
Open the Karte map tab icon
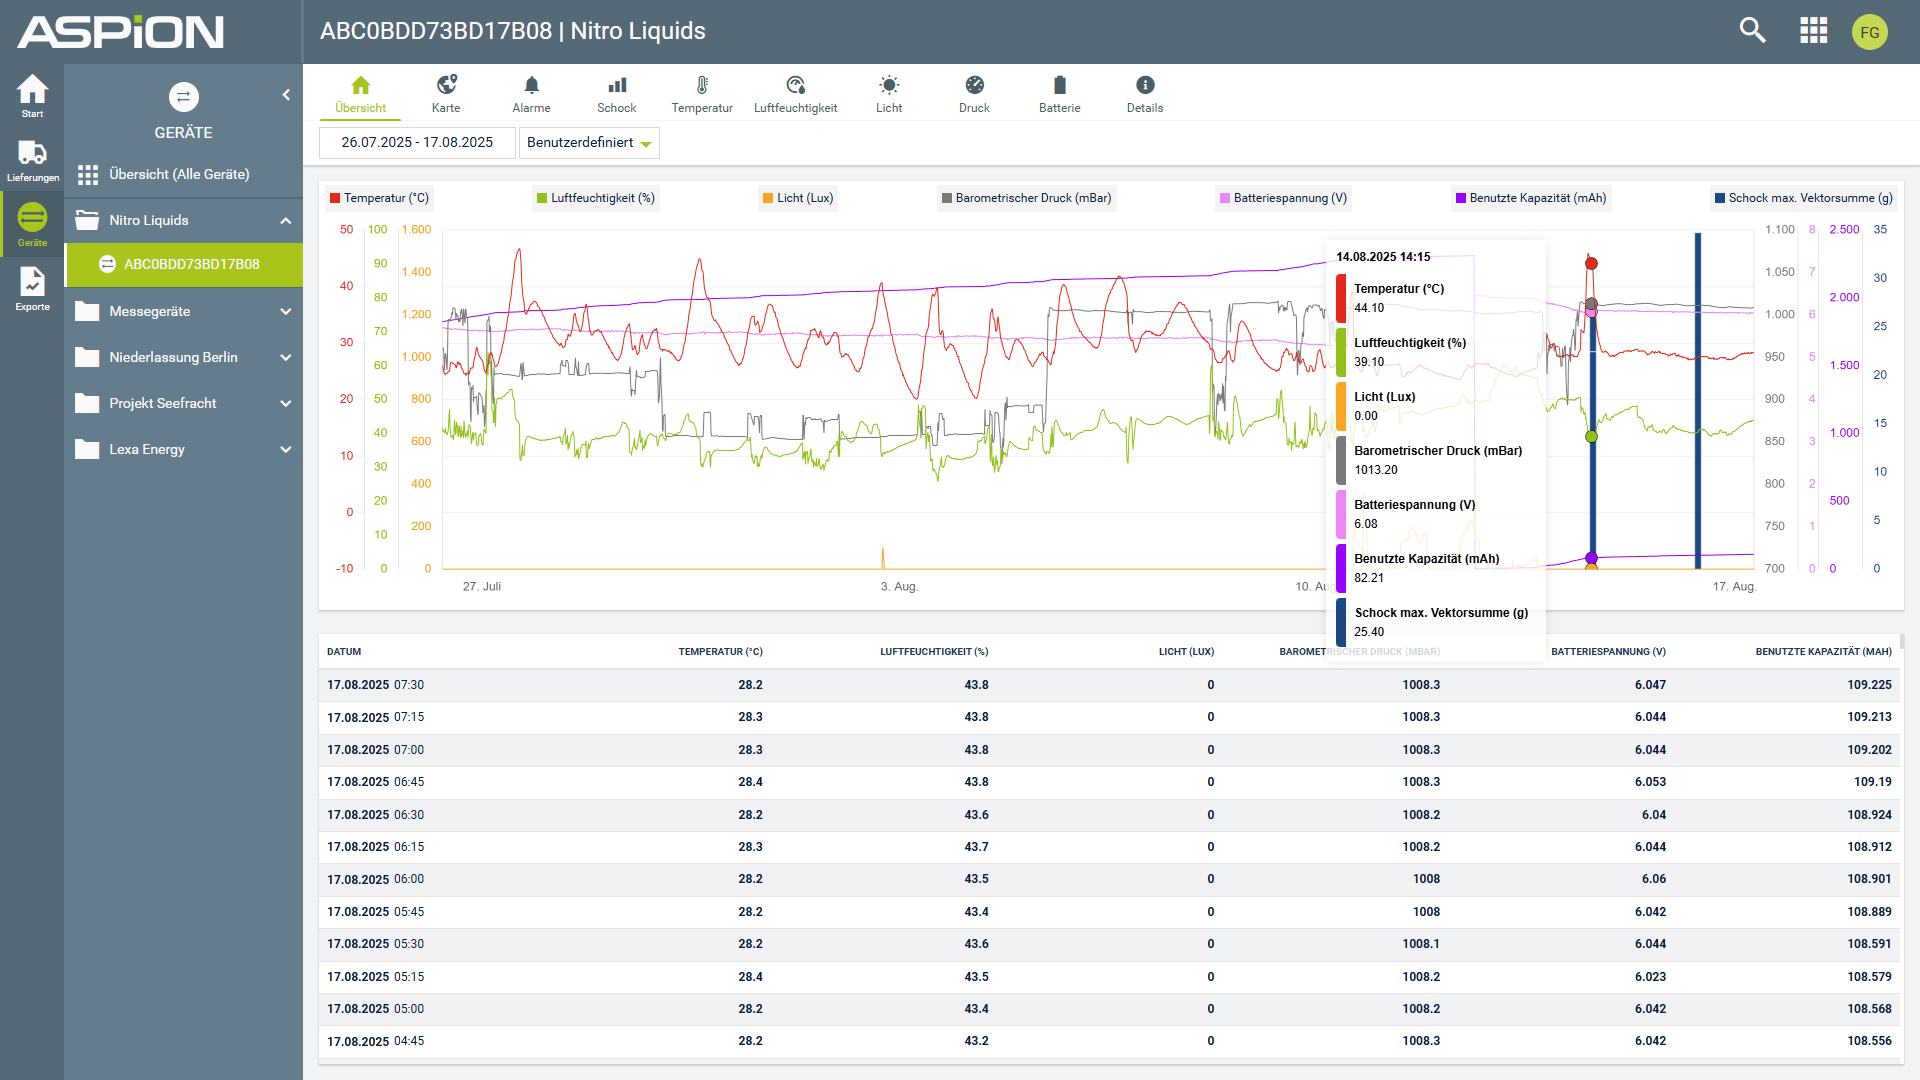(x=446, y=86)
